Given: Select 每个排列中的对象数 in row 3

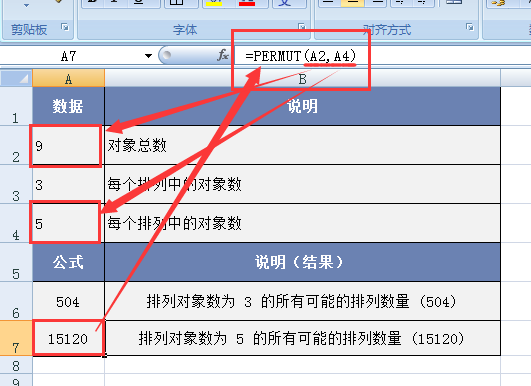Looking at the screenshot, I should [x=302, y=185].
